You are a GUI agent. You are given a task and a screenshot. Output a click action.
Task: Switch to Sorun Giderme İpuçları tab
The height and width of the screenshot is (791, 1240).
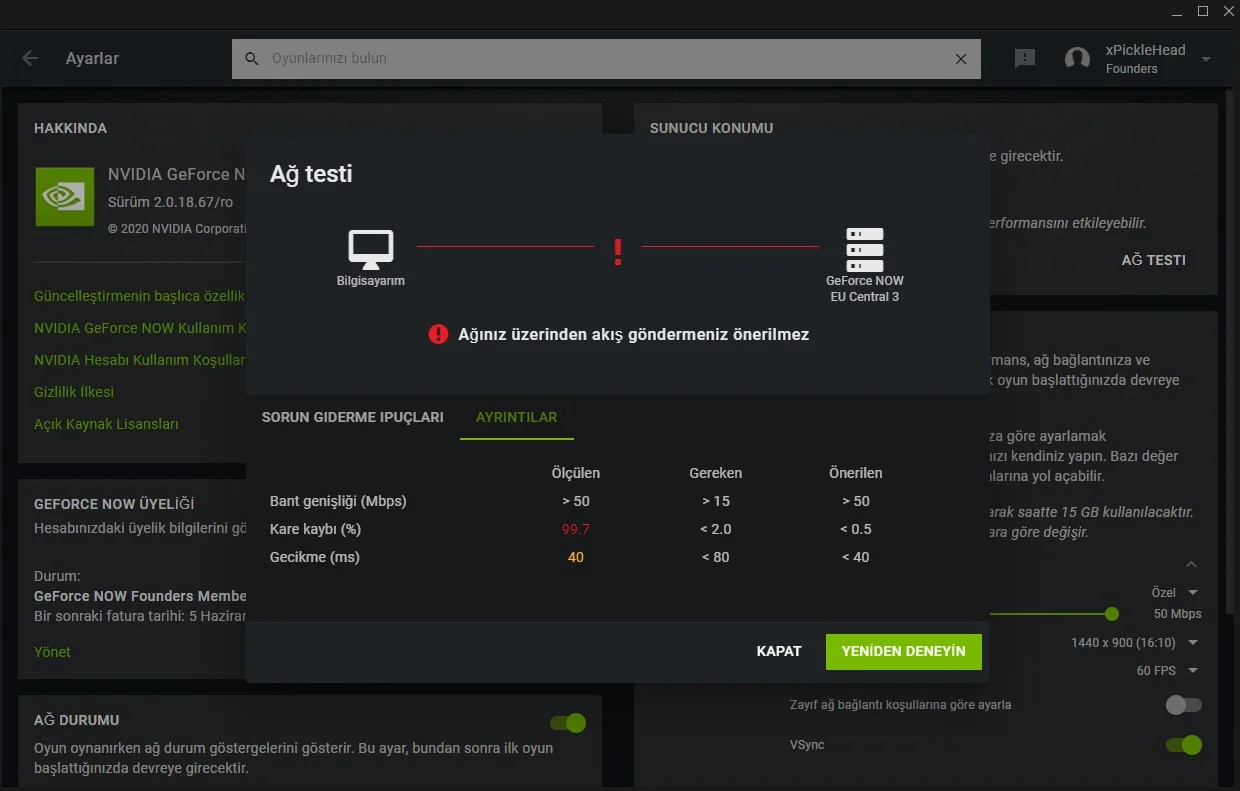tap(353, 417)
